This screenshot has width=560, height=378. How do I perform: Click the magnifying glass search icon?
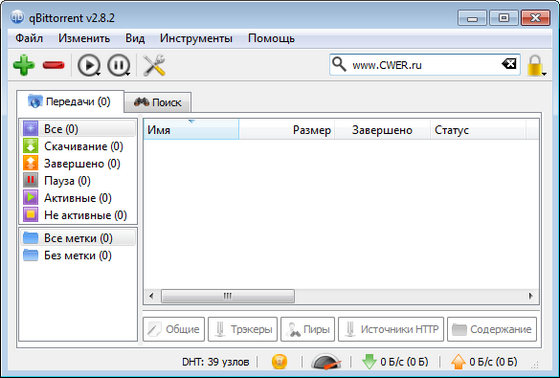(x=339, y=64)
